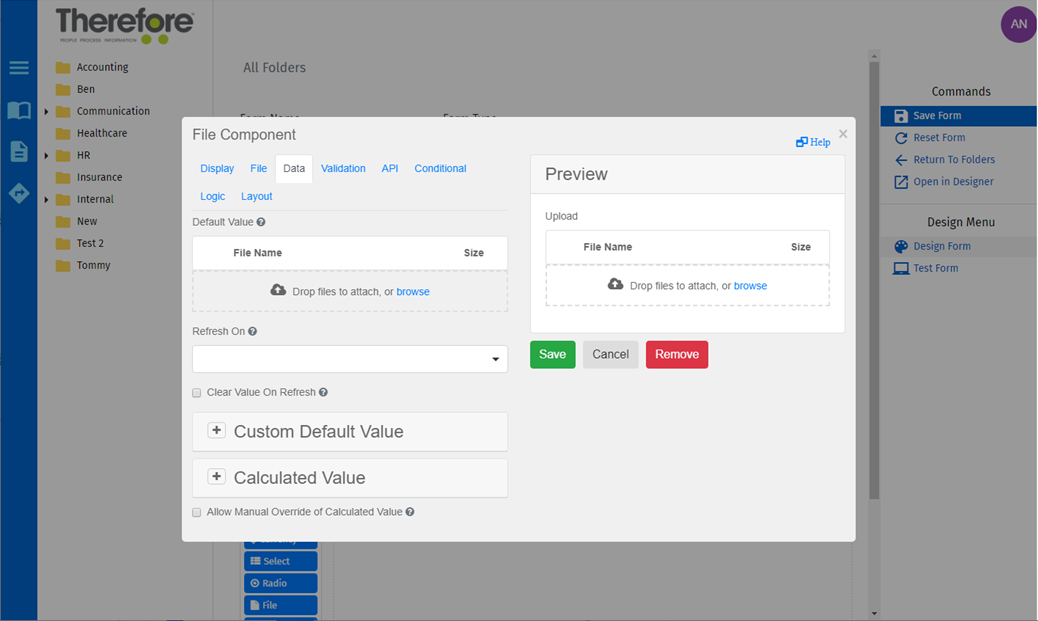Click the document icon in left sidebar
The width and height of the screenshot is (1038, 621).
[x=19, y=151]
